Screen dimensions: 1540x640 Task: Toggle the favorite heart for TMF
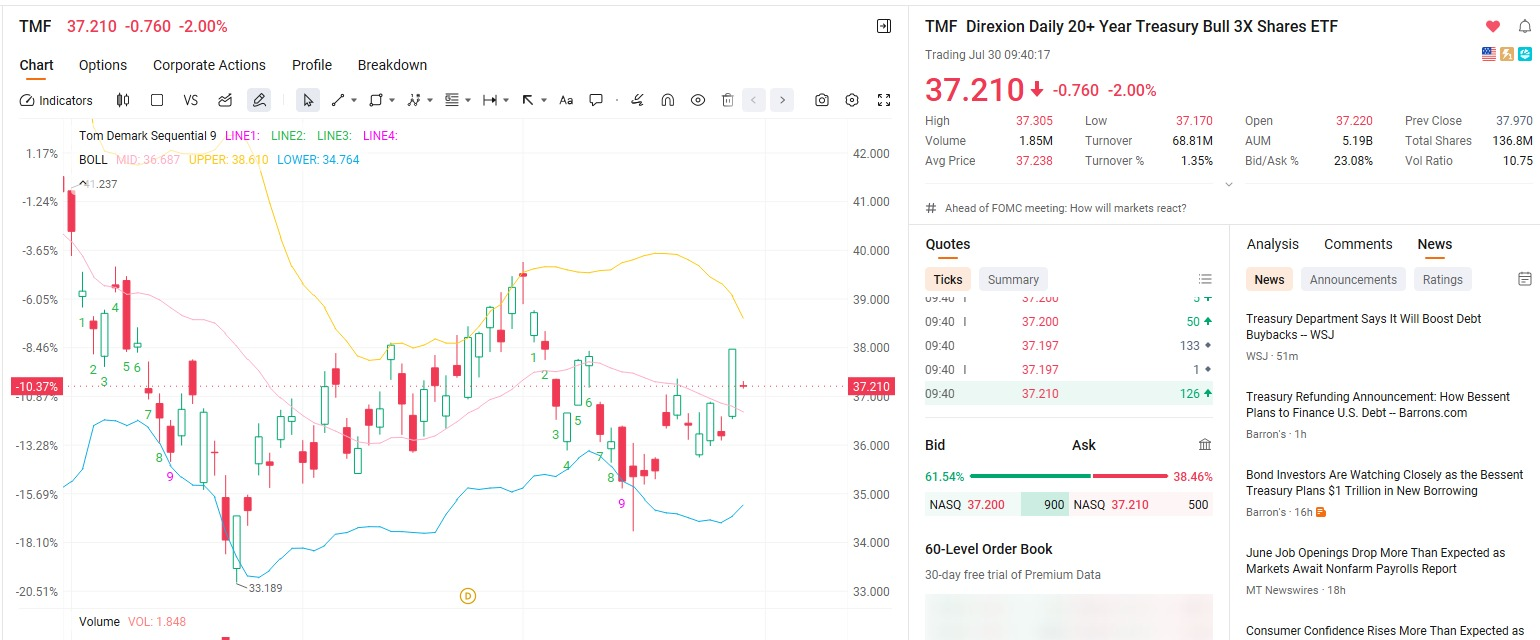pyautogui.click(x=1493, y=27)
